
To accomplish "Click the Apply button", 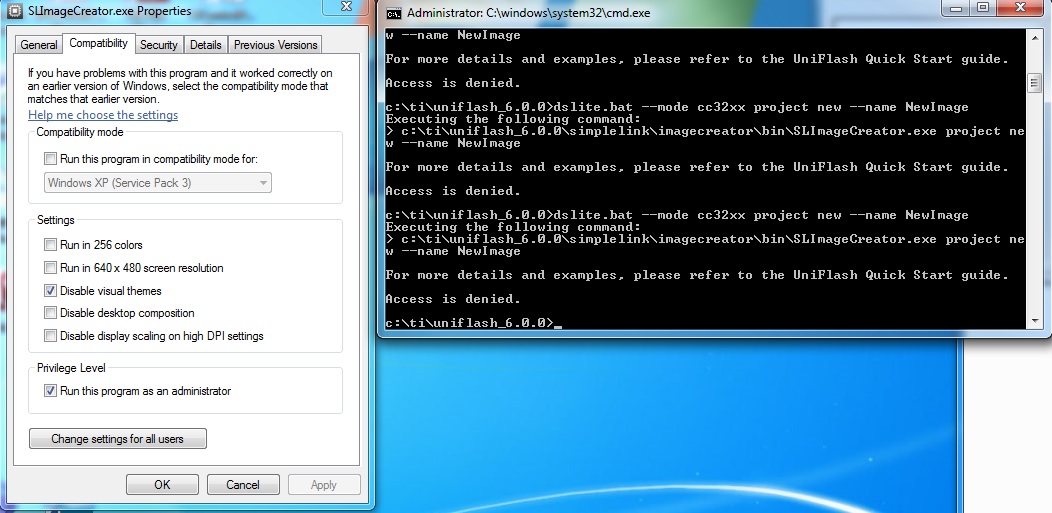I will (x=324, y=484).
